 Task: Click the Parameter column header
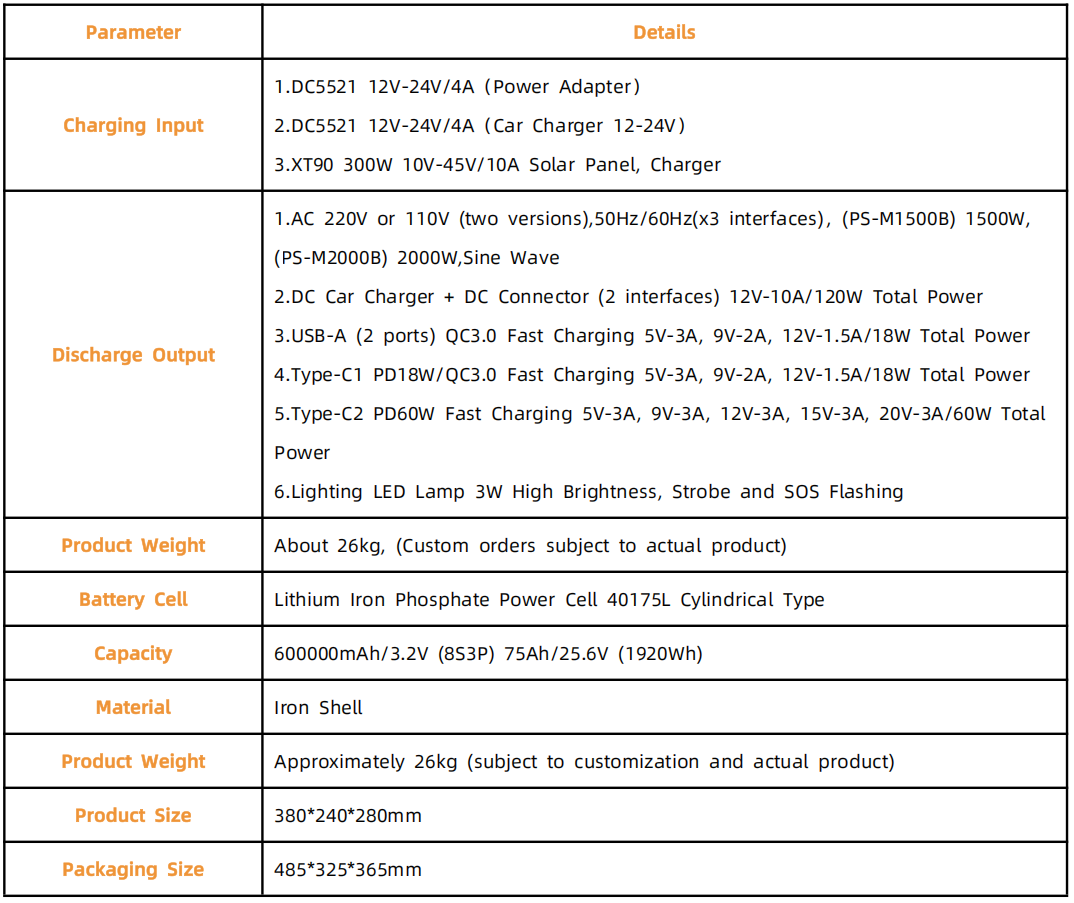(x=133, y=32)
